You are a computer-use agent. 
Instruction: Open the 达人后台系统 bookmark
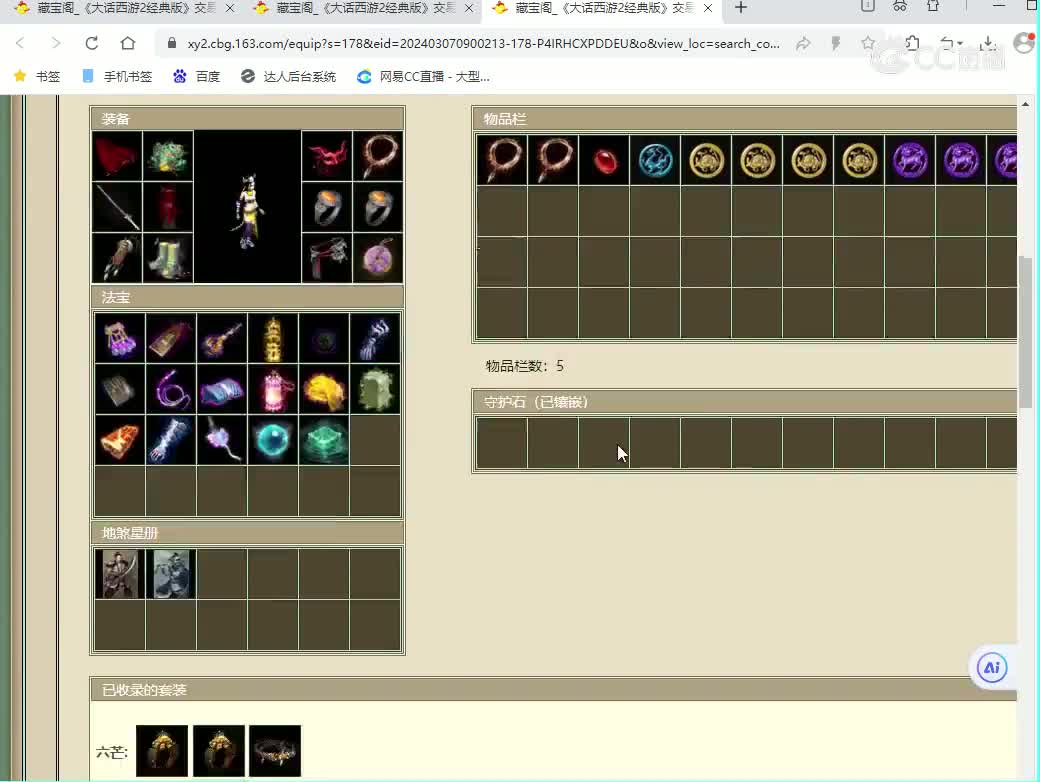(x=289, y=76)
